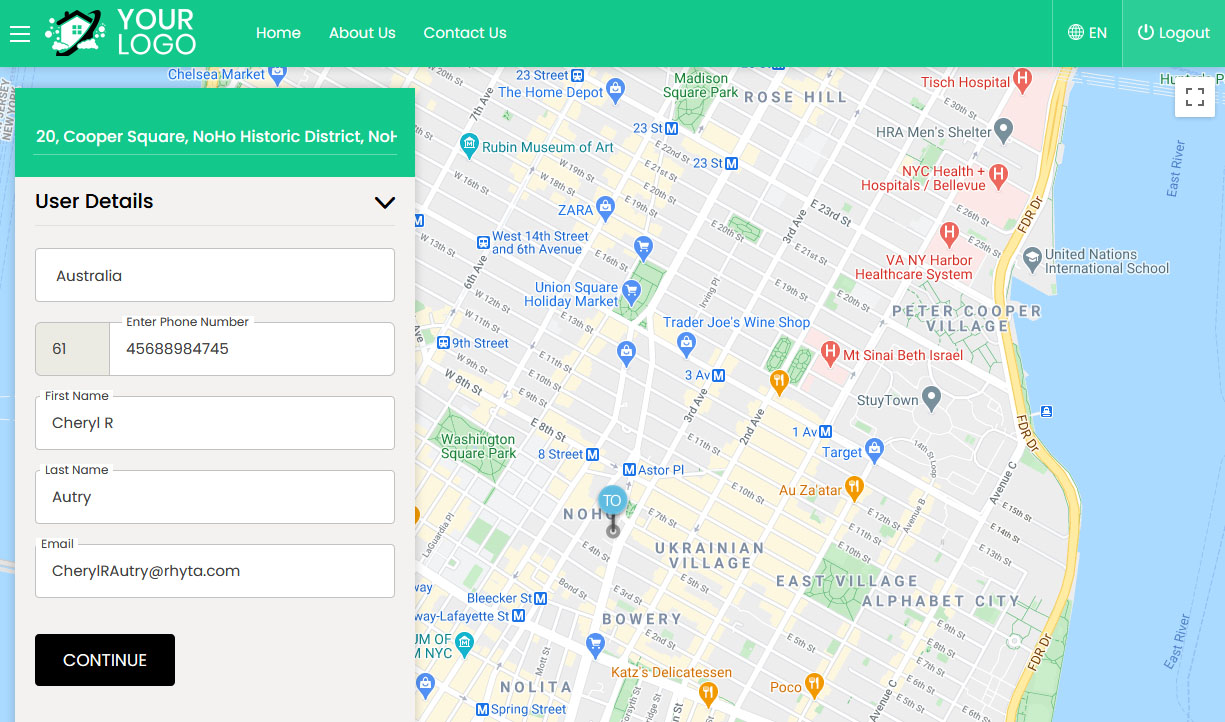The width and height of the screenshot is (1225, 722).
Task: Log out using the Logout button
Action: tap(1174, 33)
